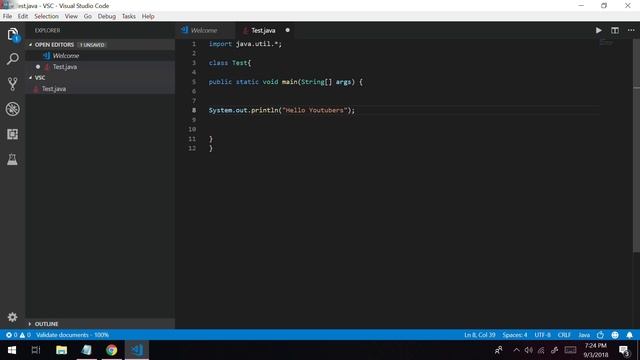
Task: Click the 1 UNSAVED badge
Action: tap(92, 45)
